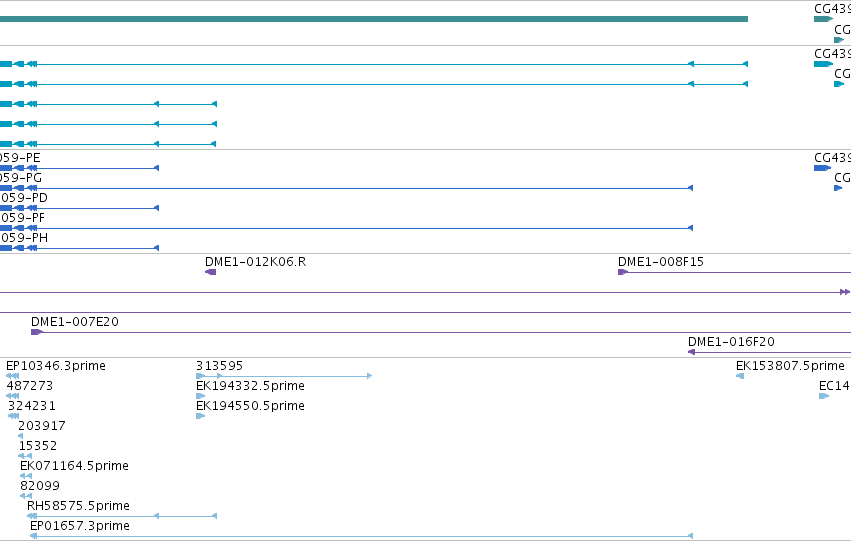Select the EK153807.5prime label
The image size is (851, 541).
(790, 366)
